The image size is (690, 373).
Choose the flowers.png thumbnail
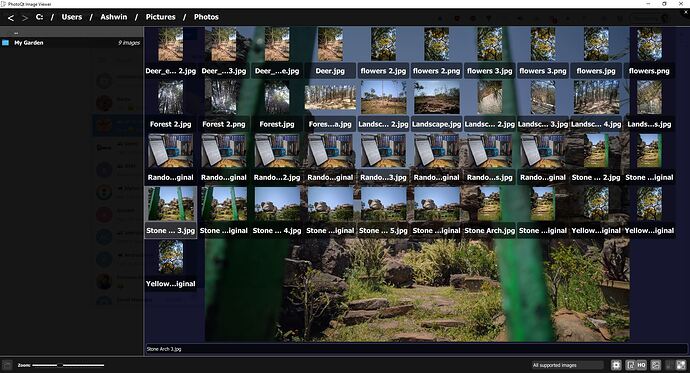pos(650,52)
